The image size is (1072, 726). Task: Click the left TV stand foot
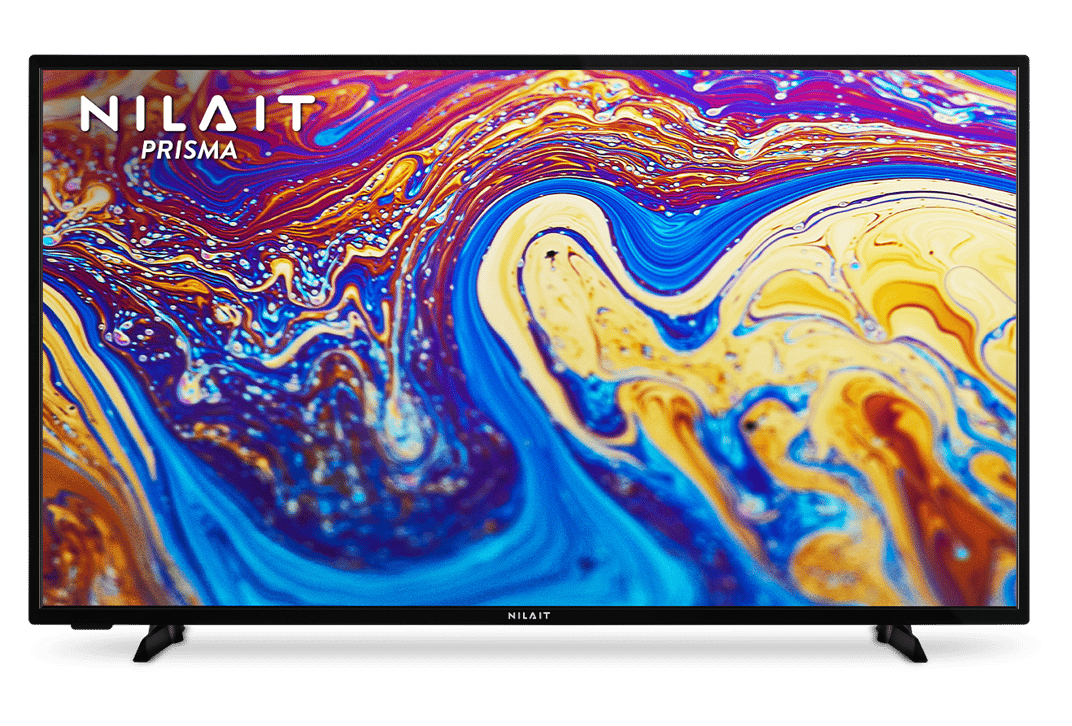[x=160, y=643]
